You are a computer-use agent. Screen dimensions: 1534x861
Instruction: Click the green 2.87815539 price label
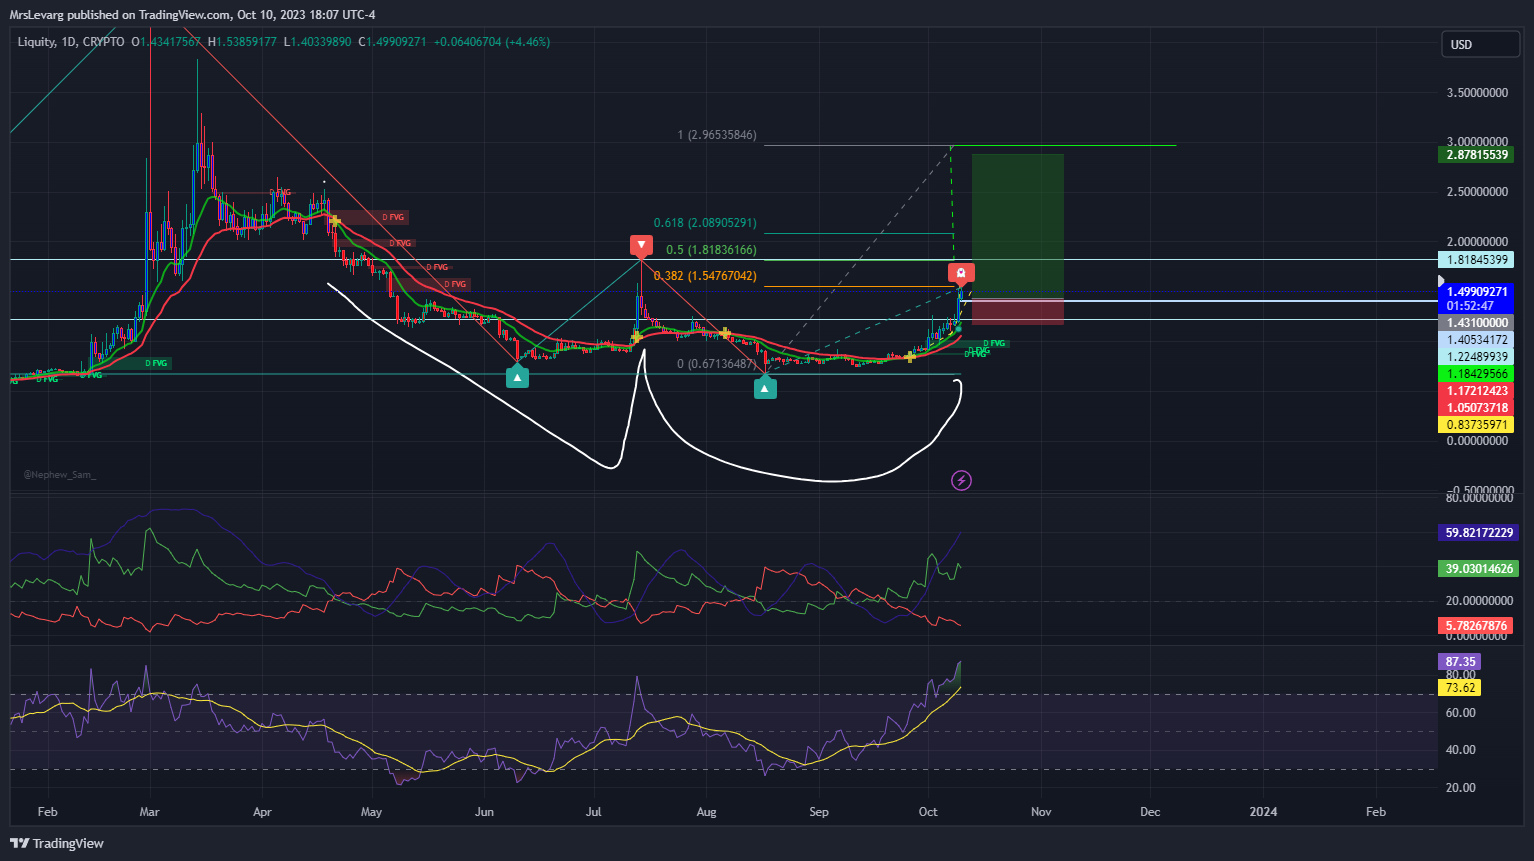(x=1476, y=155)
